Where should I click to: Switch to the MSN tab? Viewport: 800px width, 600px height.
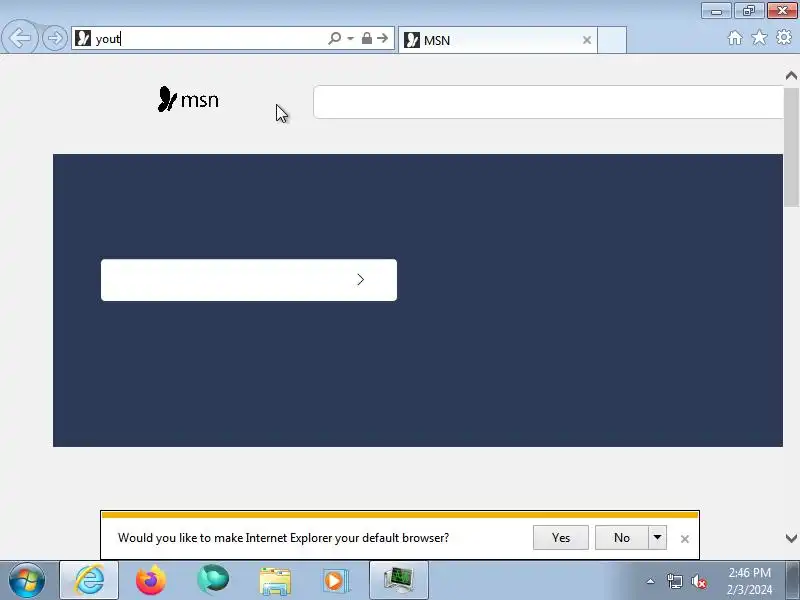pyautogui.click(x=497, y=40)
